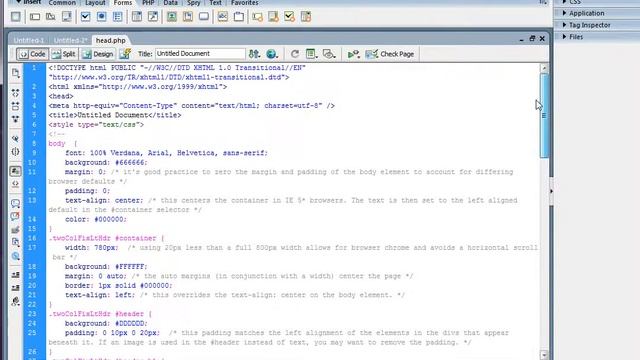Open the Layout insert category tab
The image size is (640, 360).
pos(95,3)
